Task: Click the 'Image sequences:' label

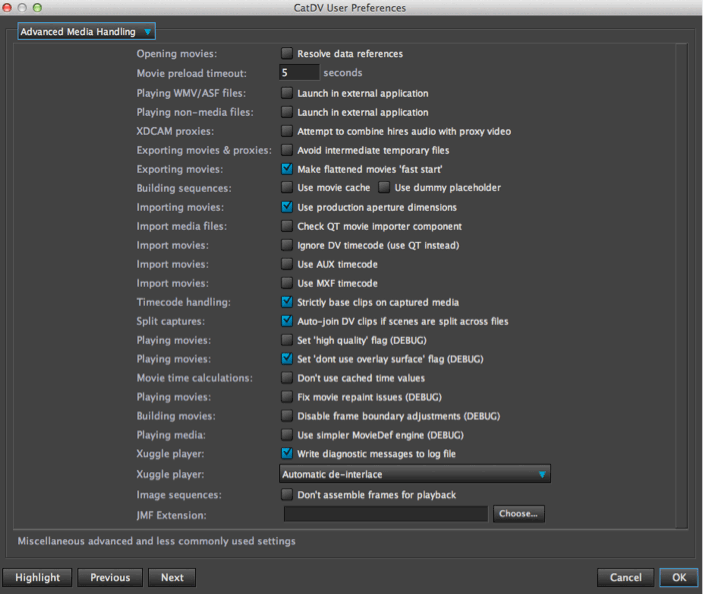Action: [179, 495]
